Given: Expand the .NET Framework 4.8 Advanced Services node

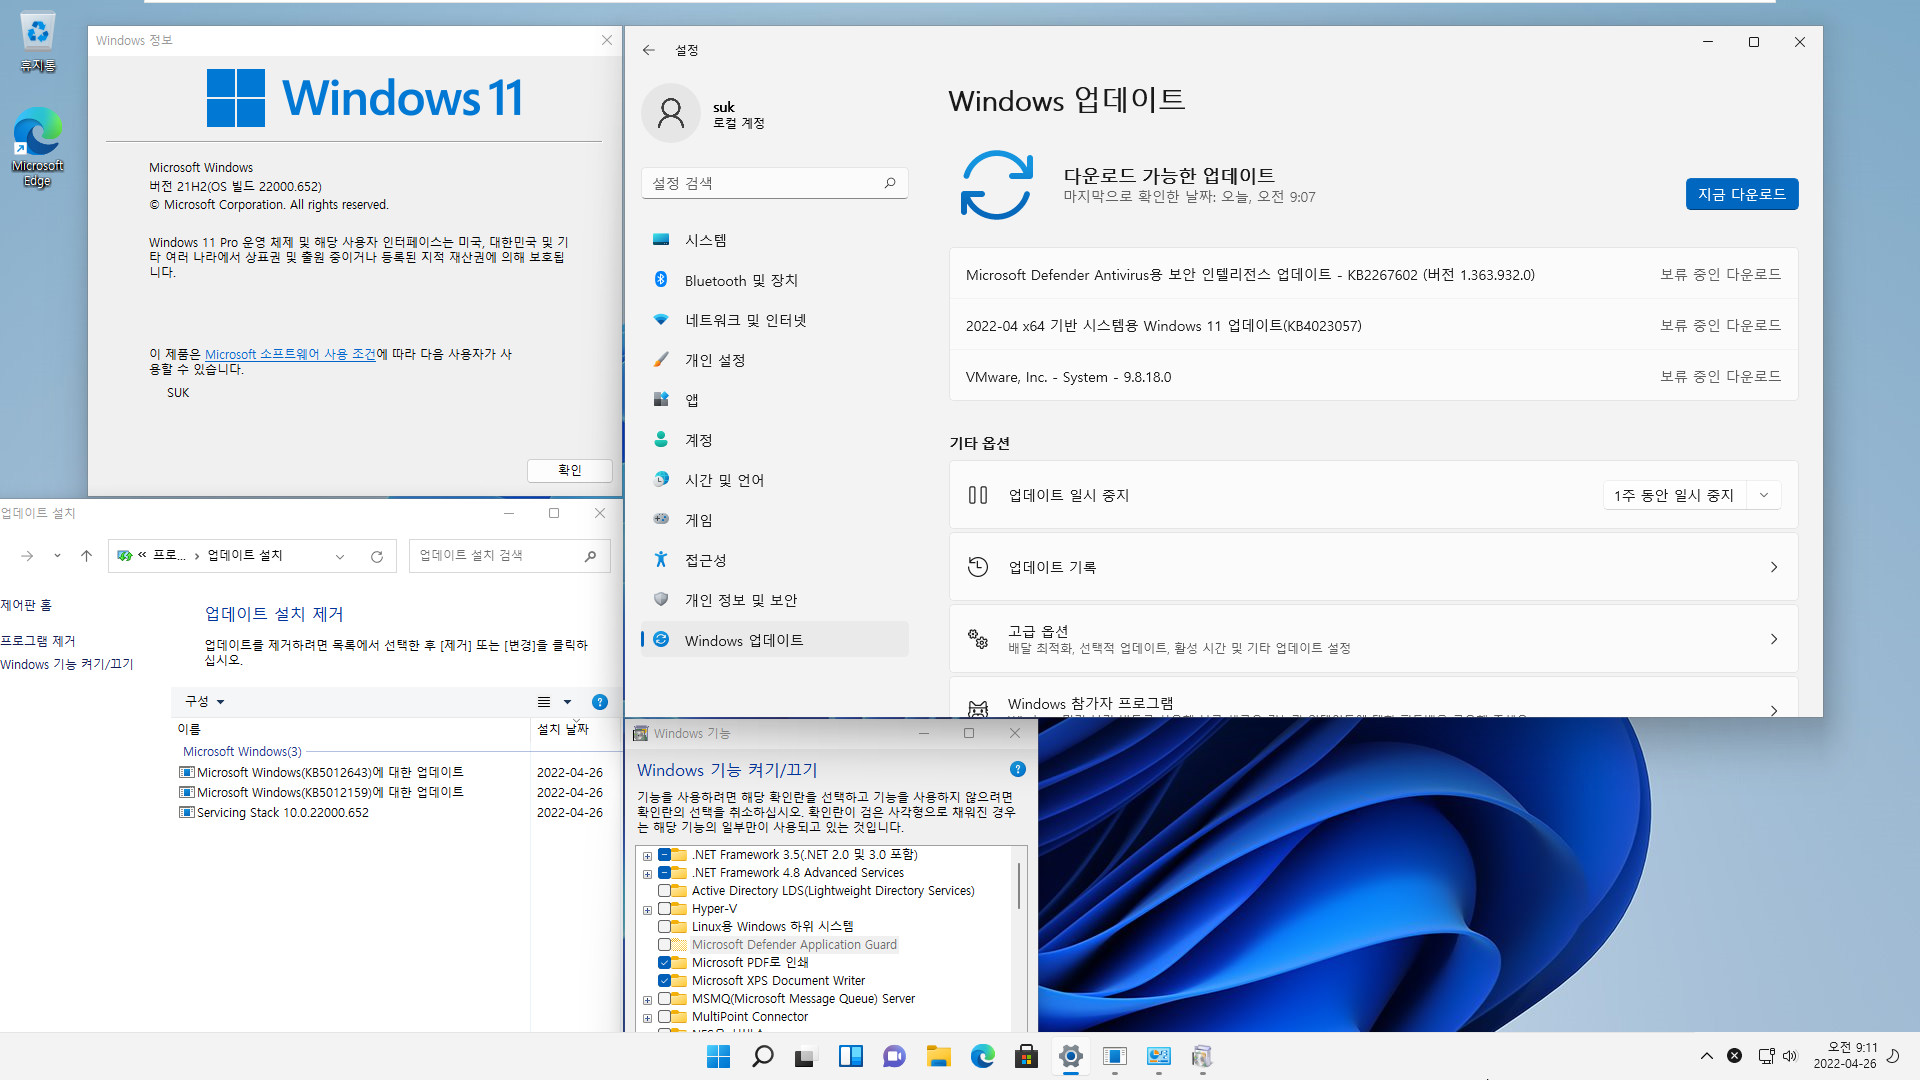Looking at the screenshot, I should click(x=647, y=874).
